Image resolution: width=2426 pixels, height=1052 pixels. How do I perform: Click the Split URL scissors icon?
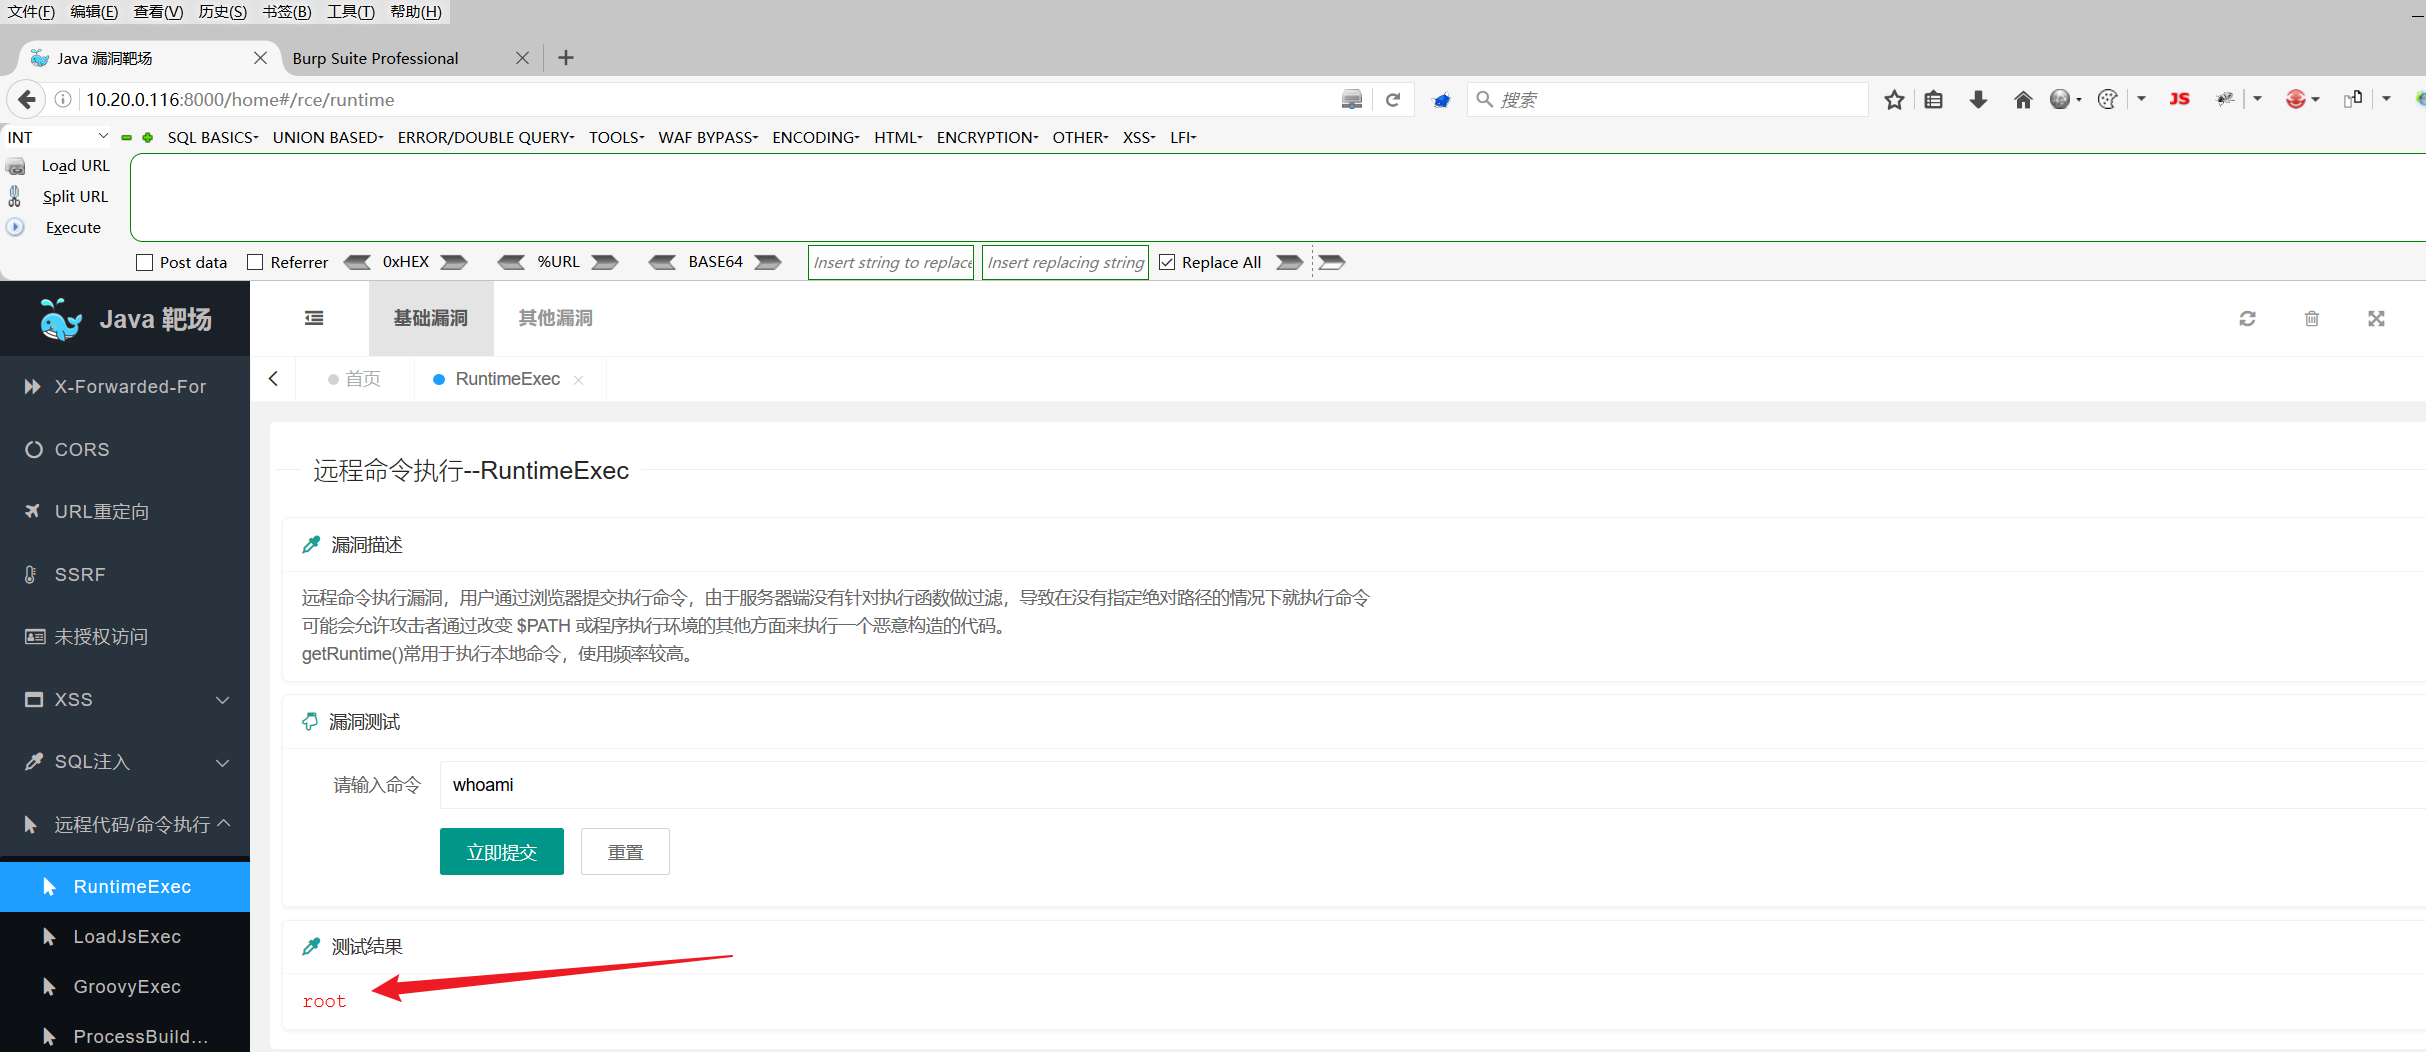click(15, 196)
